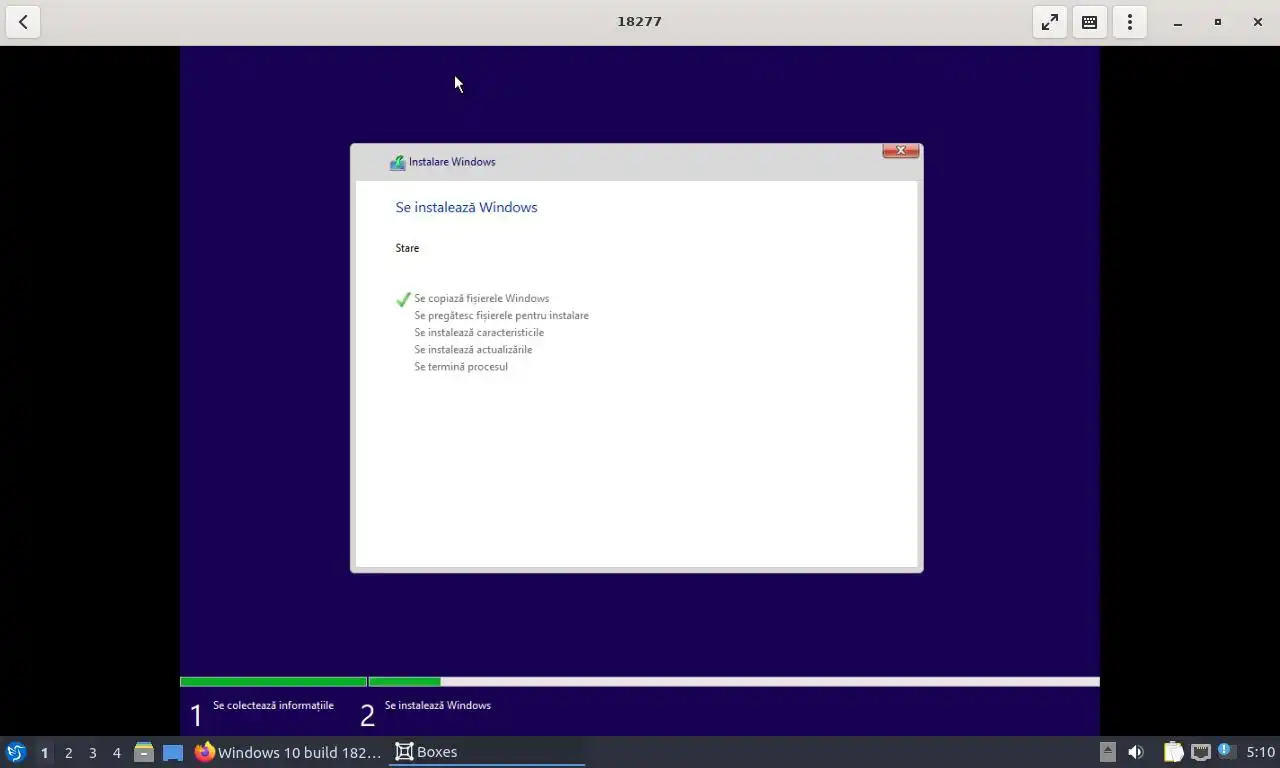Click the removable media tray icon
The height and width of the screenshot is (768, 1280).
click(x=1107, y=752)
